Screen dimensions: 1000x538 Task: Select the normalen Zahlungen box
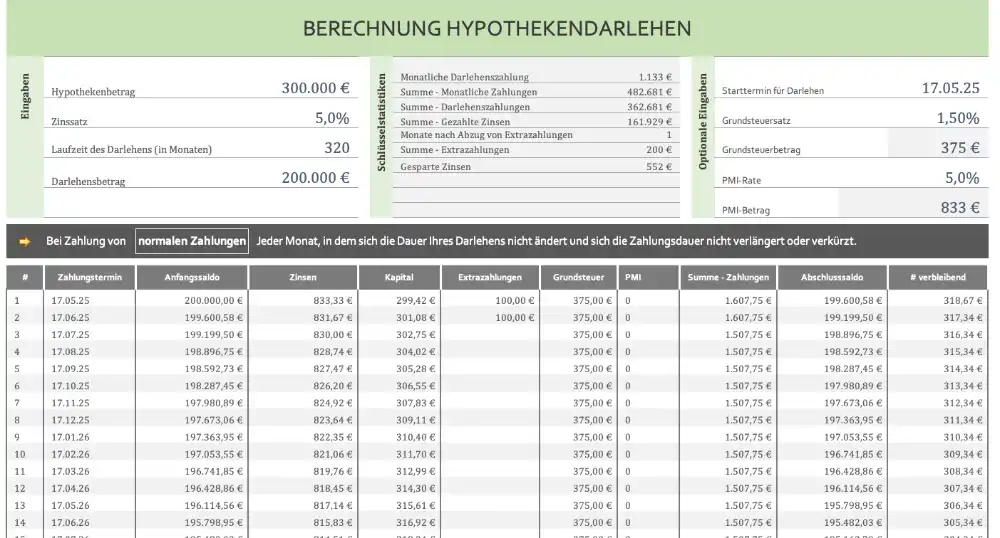[x=192, y=242]
